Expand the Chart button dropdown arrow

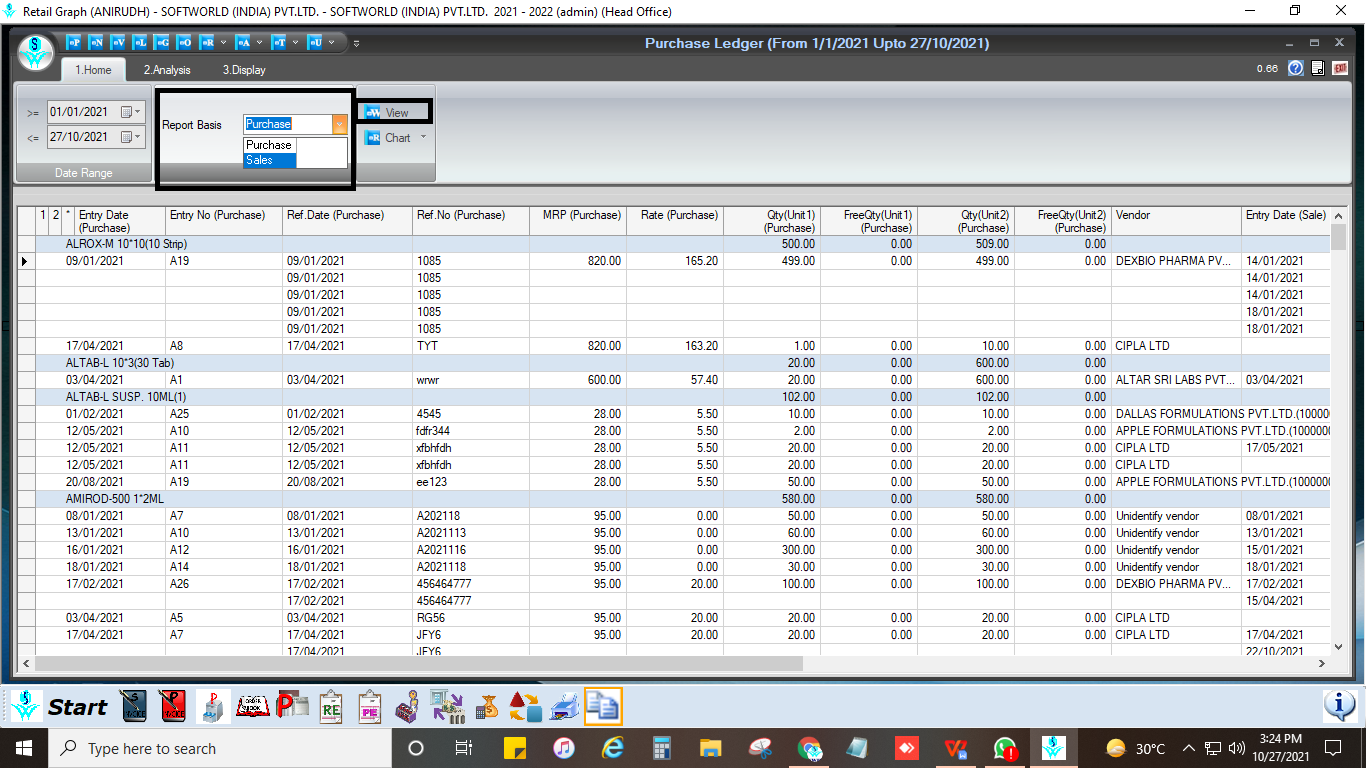coord(424,138)
